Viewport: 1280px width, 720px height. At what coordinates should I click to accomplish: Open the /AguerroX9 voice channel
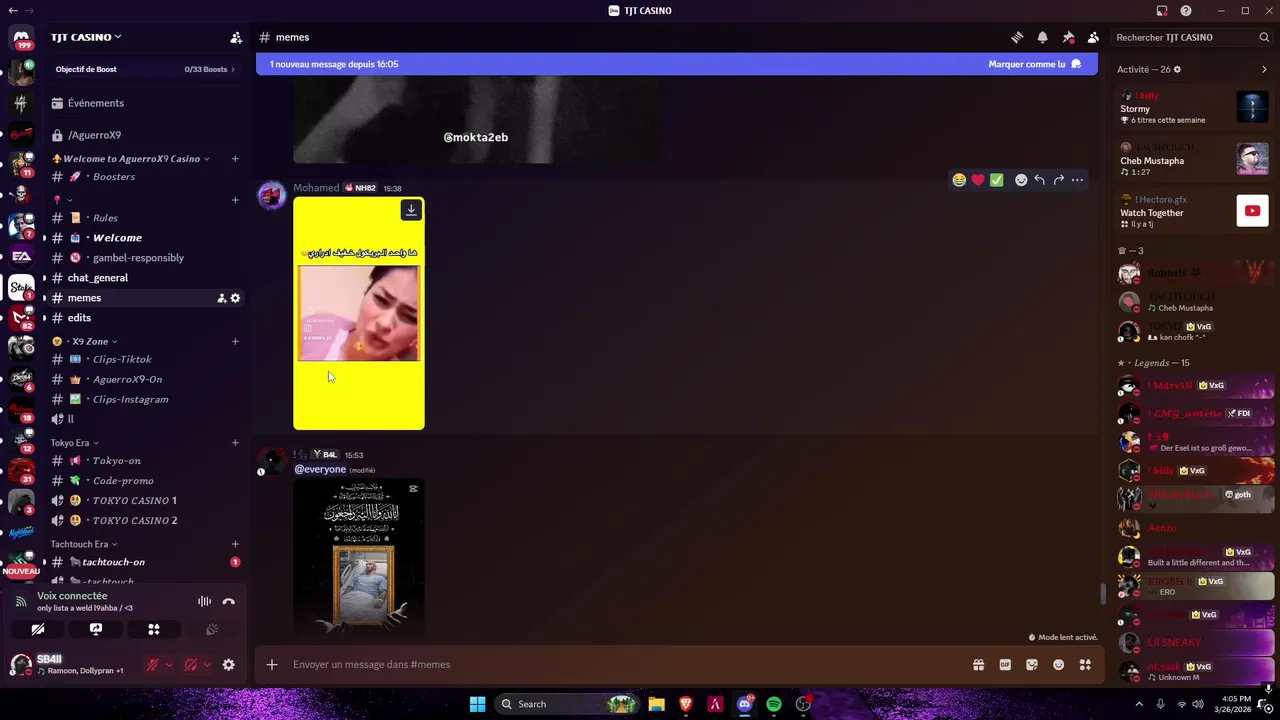click(145, 135)
